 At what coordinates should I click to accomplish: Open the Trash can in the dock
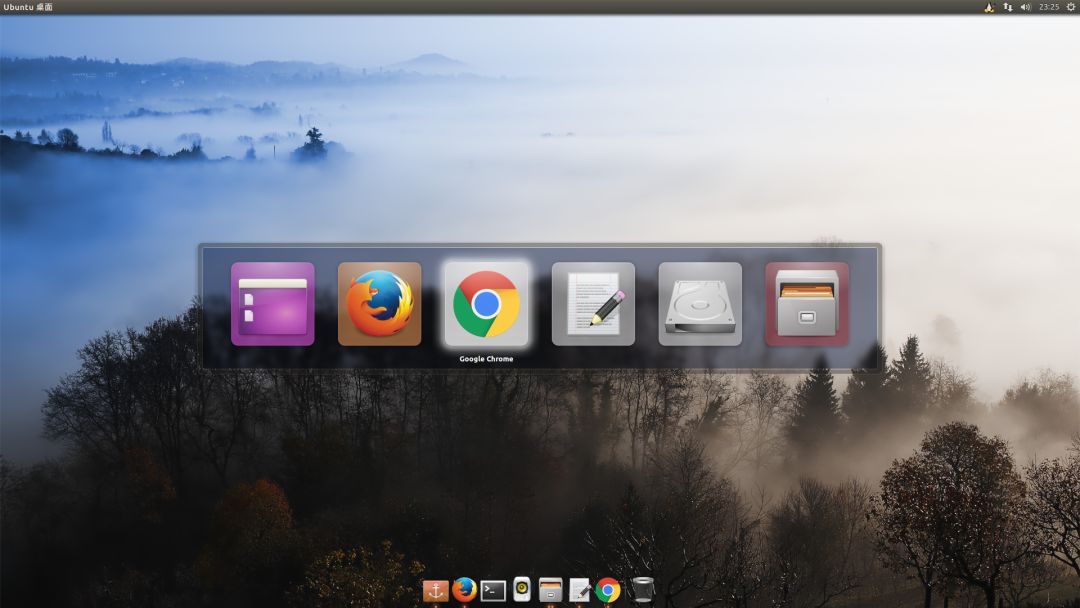[642, 589]
